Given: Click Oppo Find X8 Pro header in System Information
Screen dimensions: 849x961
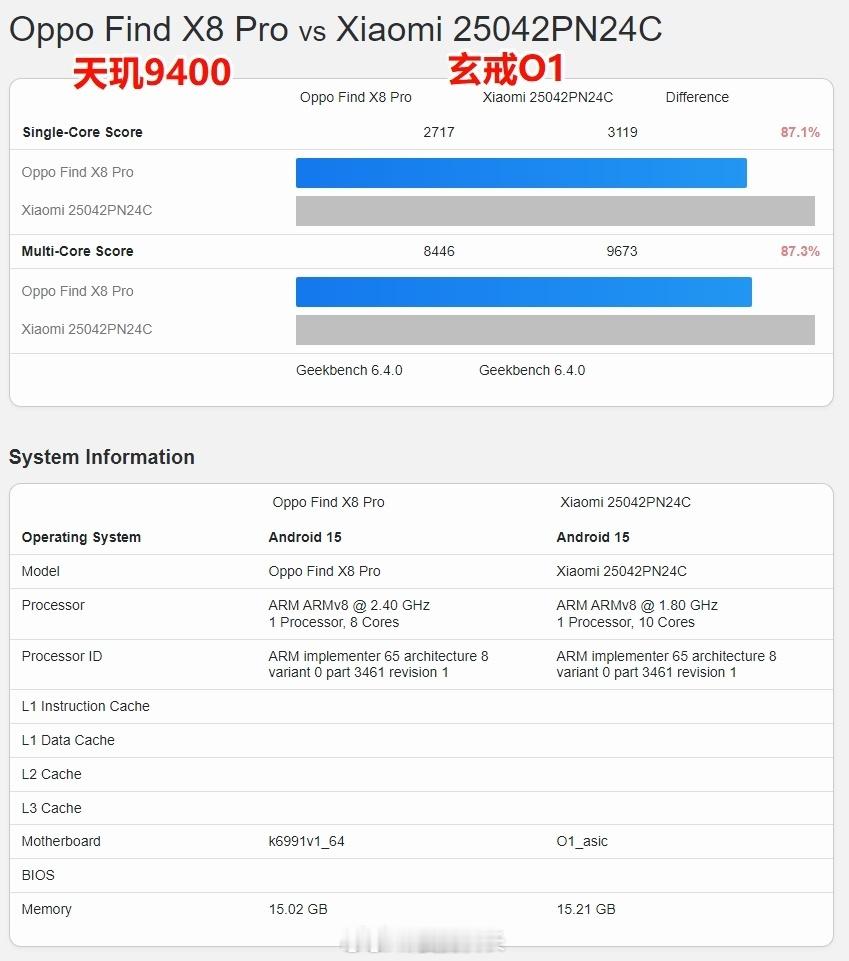Looking at the screenshot, I should (329, 503).
